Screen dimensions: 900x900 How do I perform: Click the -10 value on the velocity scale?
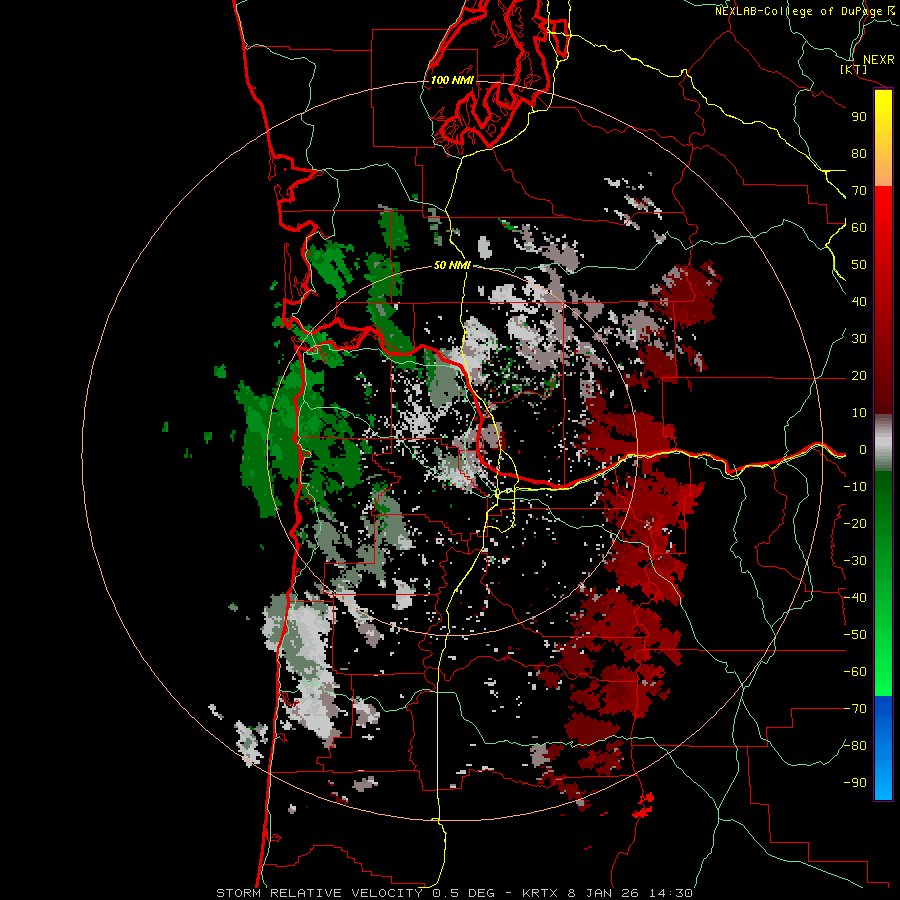[x=855, y=487]
